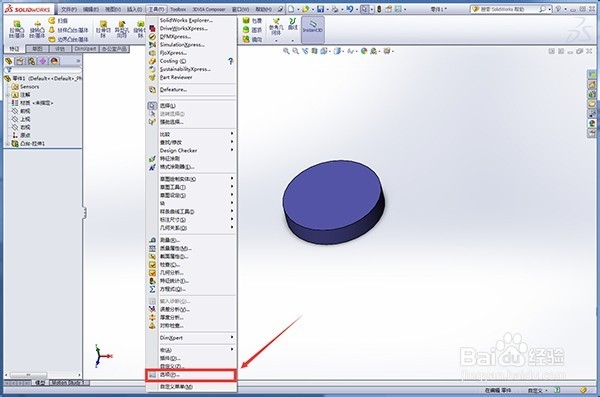Click the Edit Appearance color ball icon
The width and height of the screenshot is (600, 397).
click(x=364, y=51)
